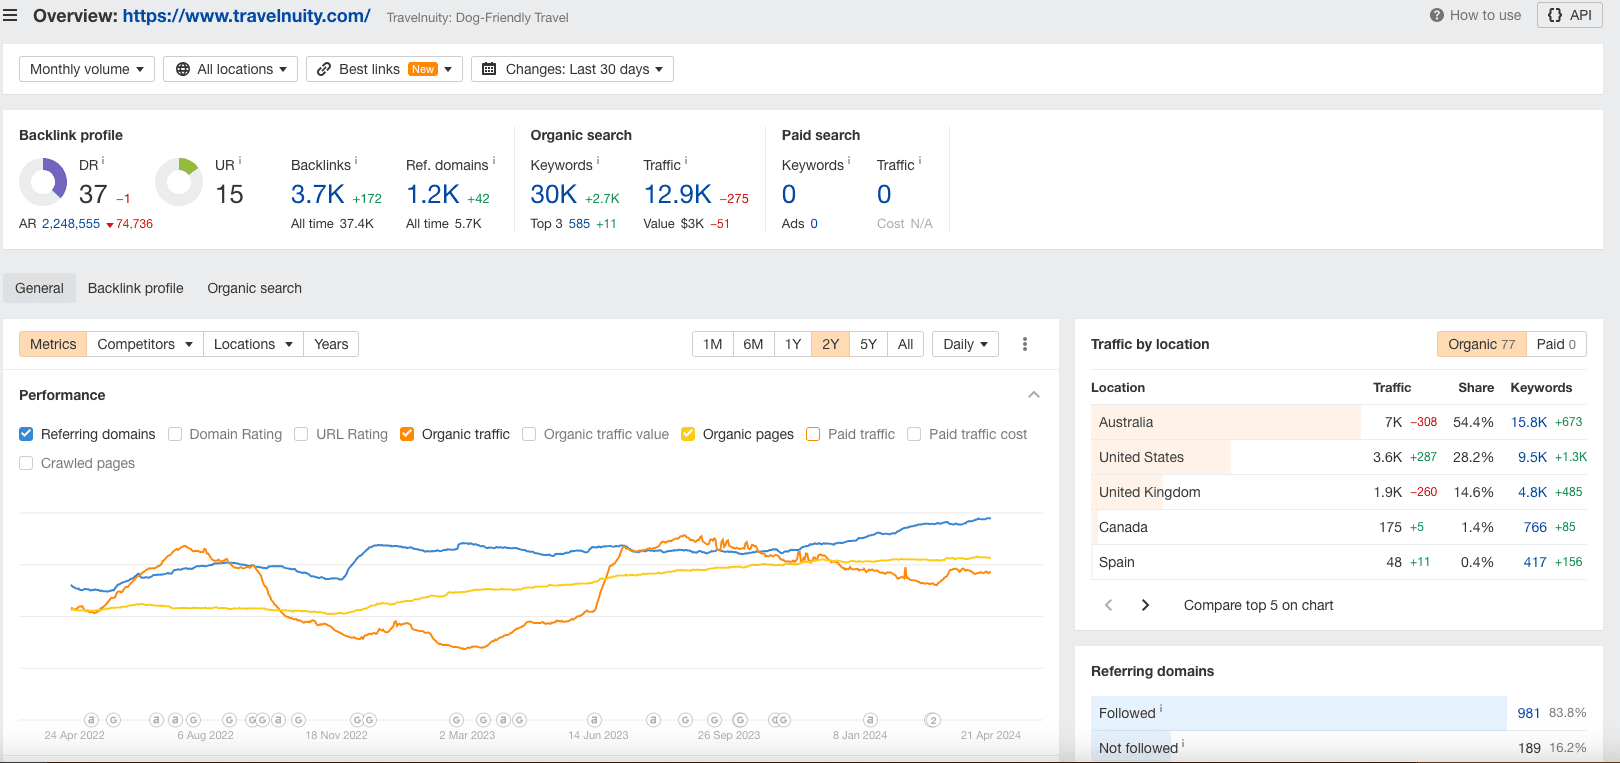The width and height of the screenshot is (1620, 763).
Task: Click the info icon next to Not followed
Action: pos(1183,744)
